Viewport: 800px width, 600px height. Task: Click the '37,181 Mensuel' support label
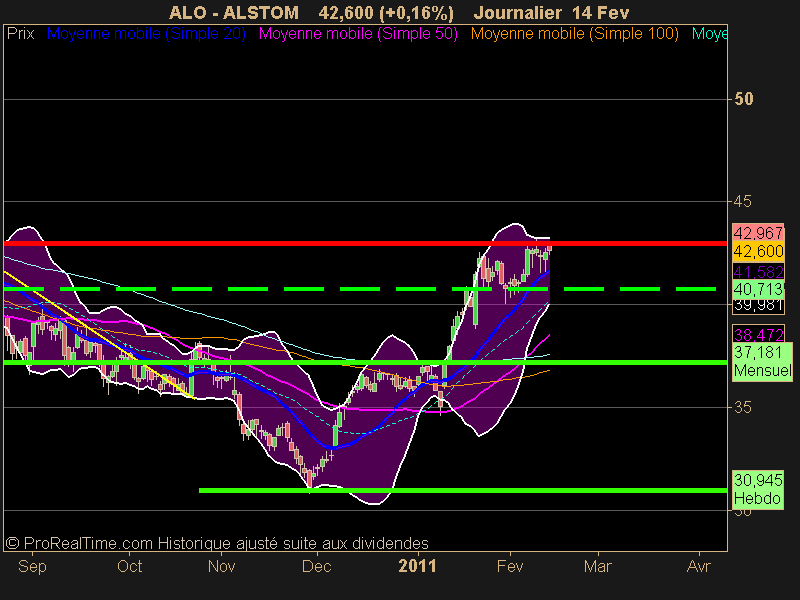click(x=762, y=362)
